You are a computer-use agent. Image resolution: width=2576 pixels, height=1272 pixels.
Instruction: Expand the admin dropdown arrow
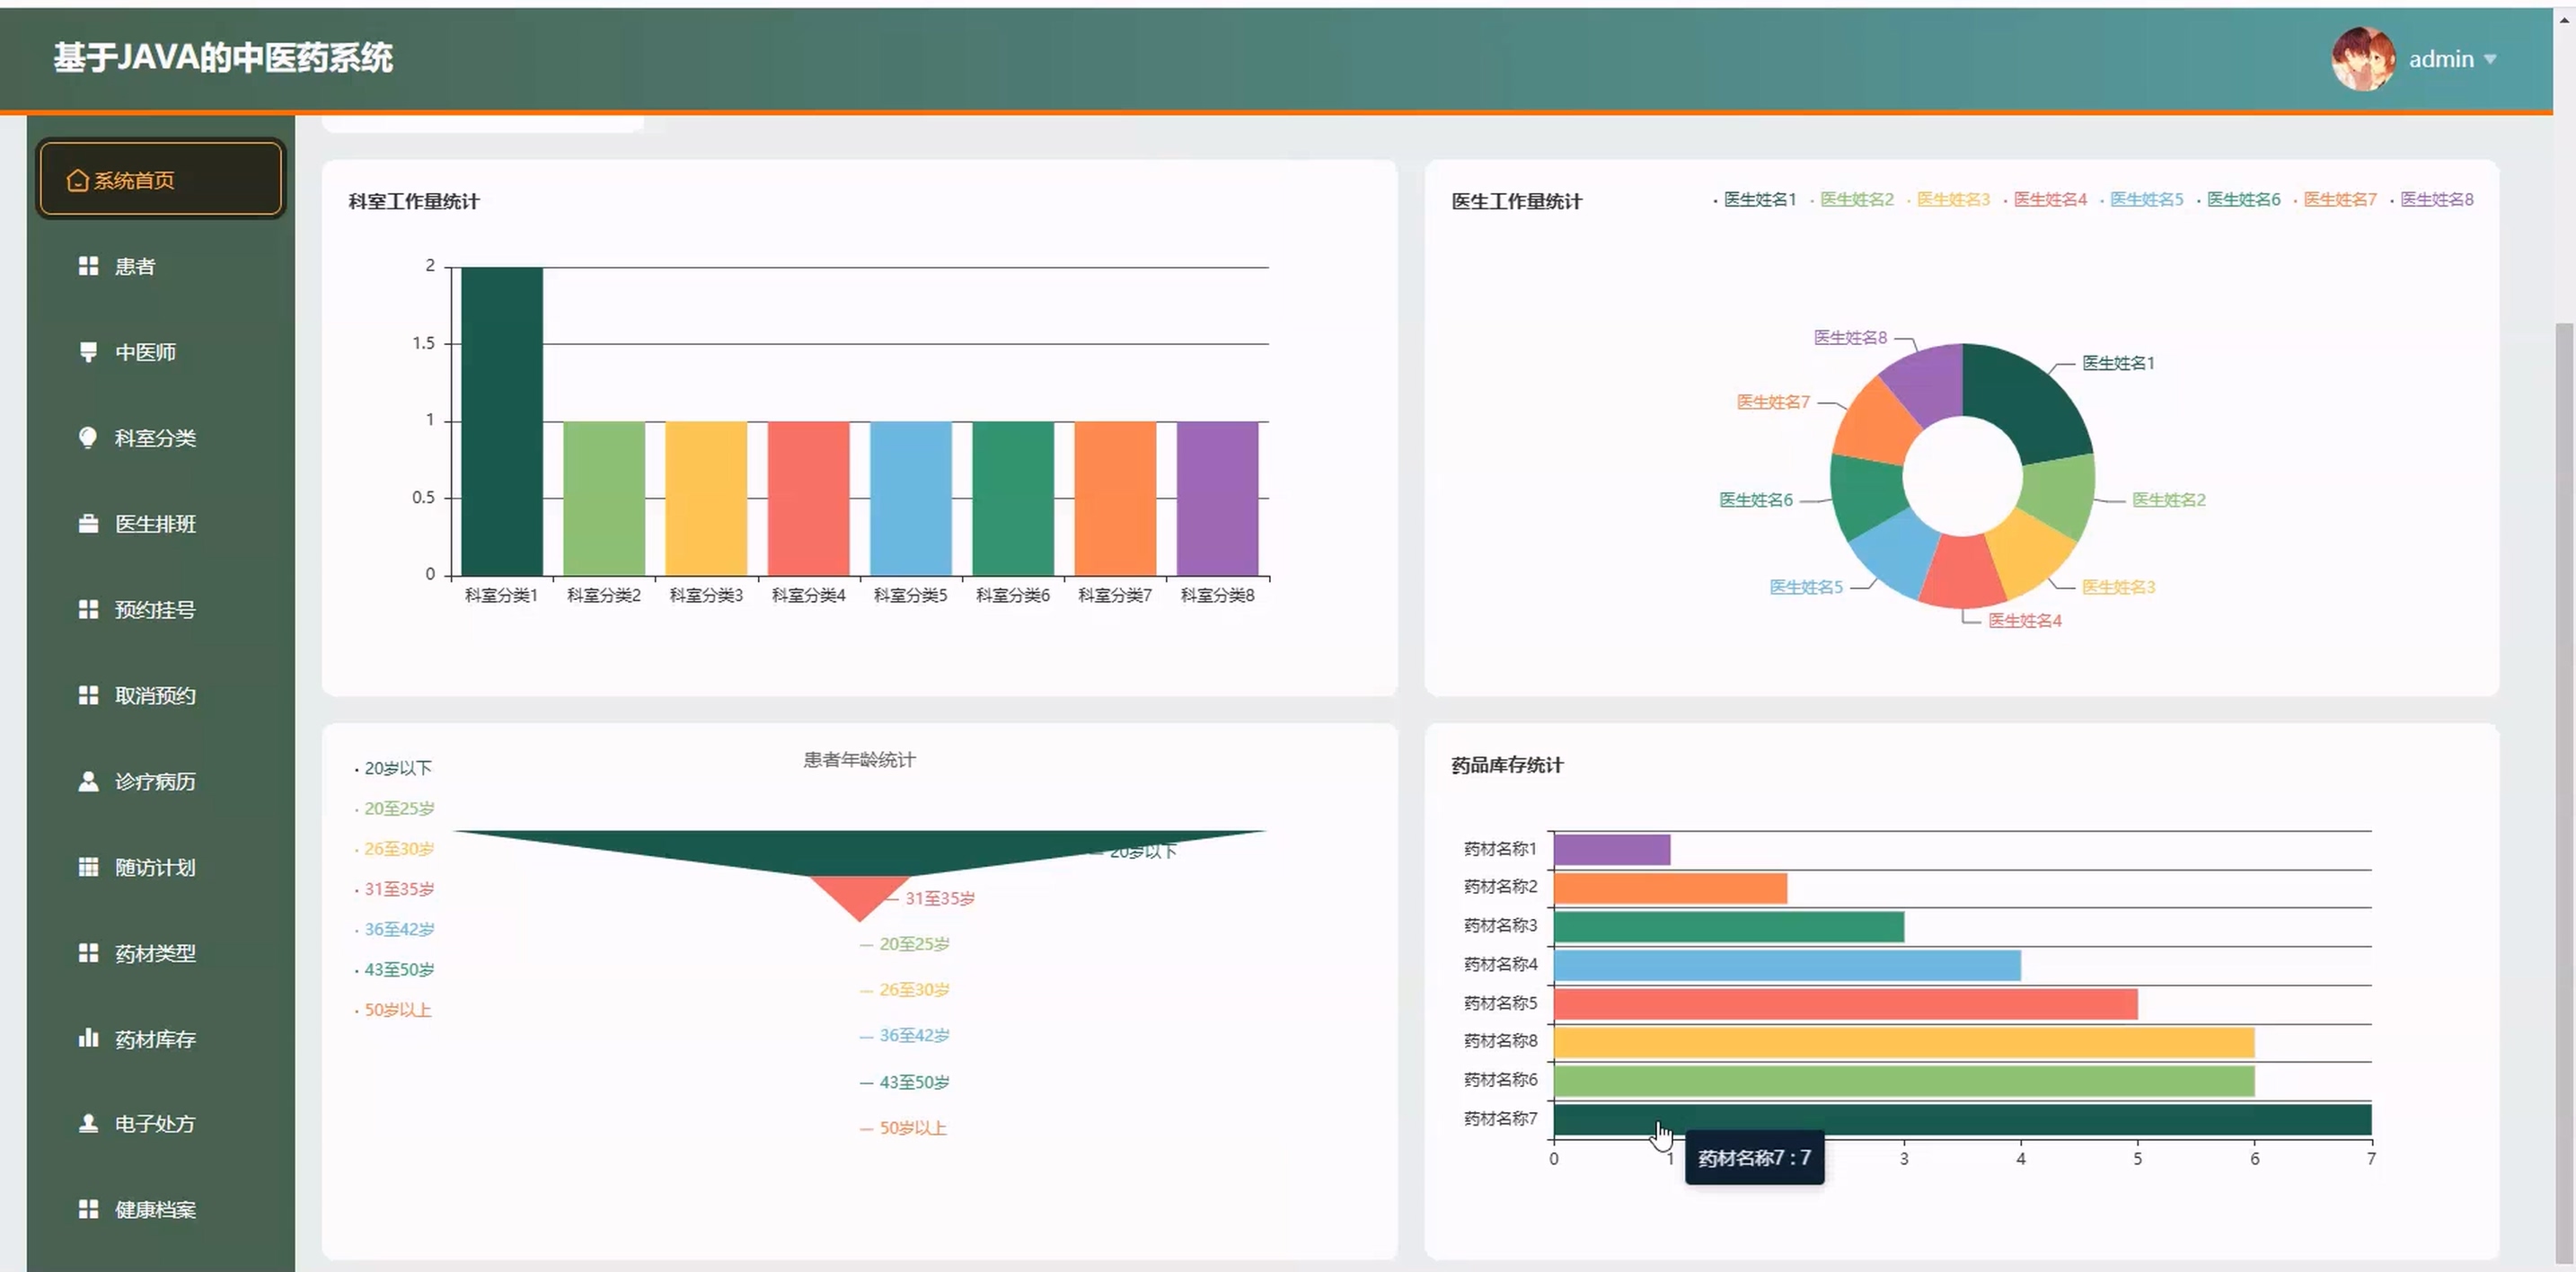tap(2490, 60)
